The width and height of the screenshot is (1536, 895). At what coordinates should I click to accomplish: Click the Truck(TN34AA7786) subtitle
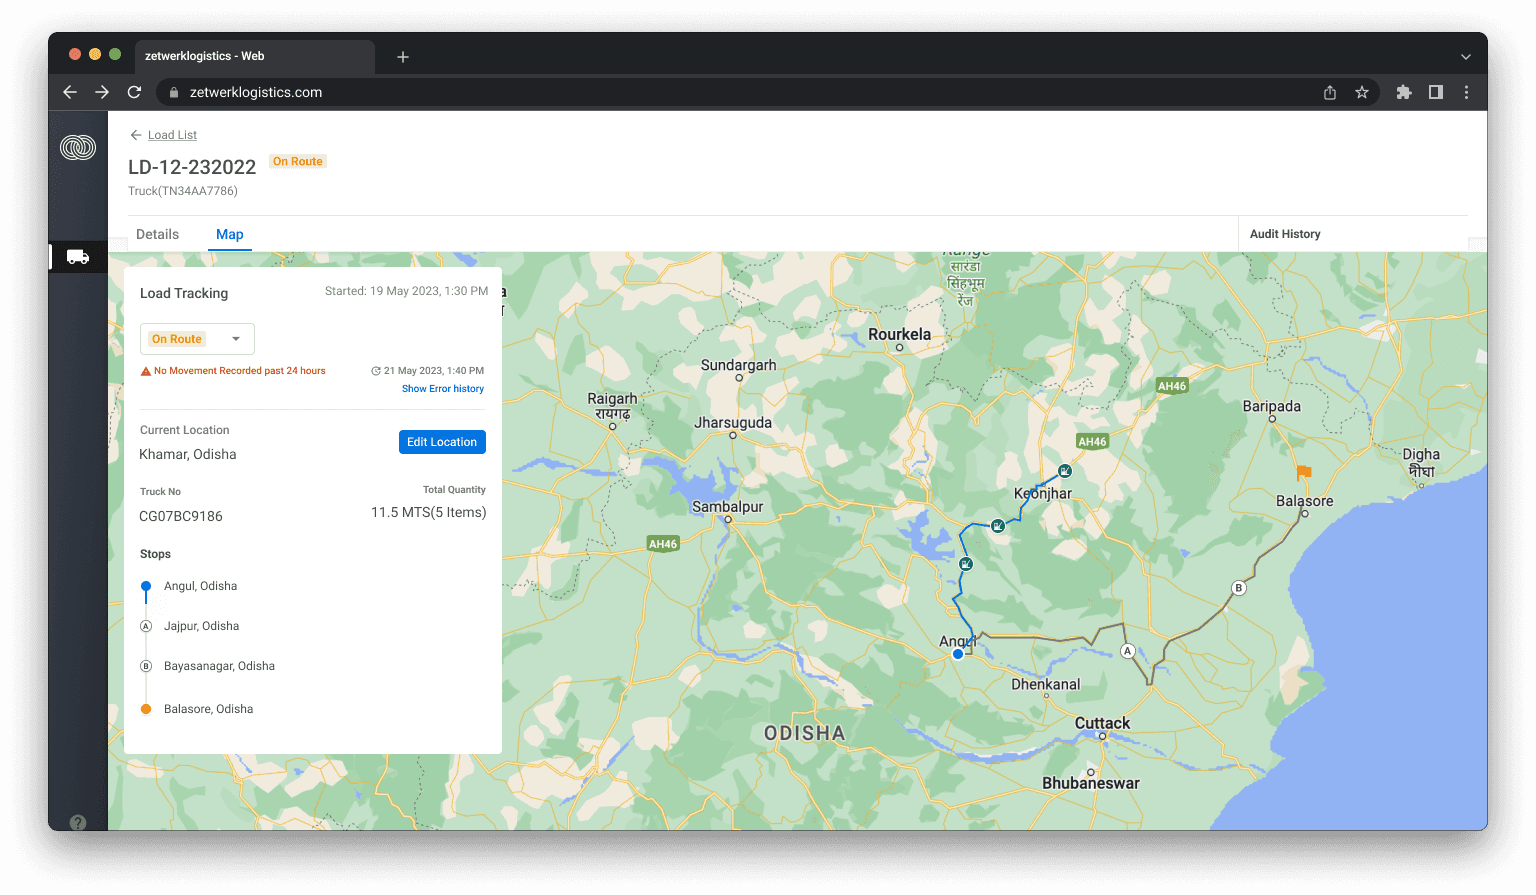point(183,191)
